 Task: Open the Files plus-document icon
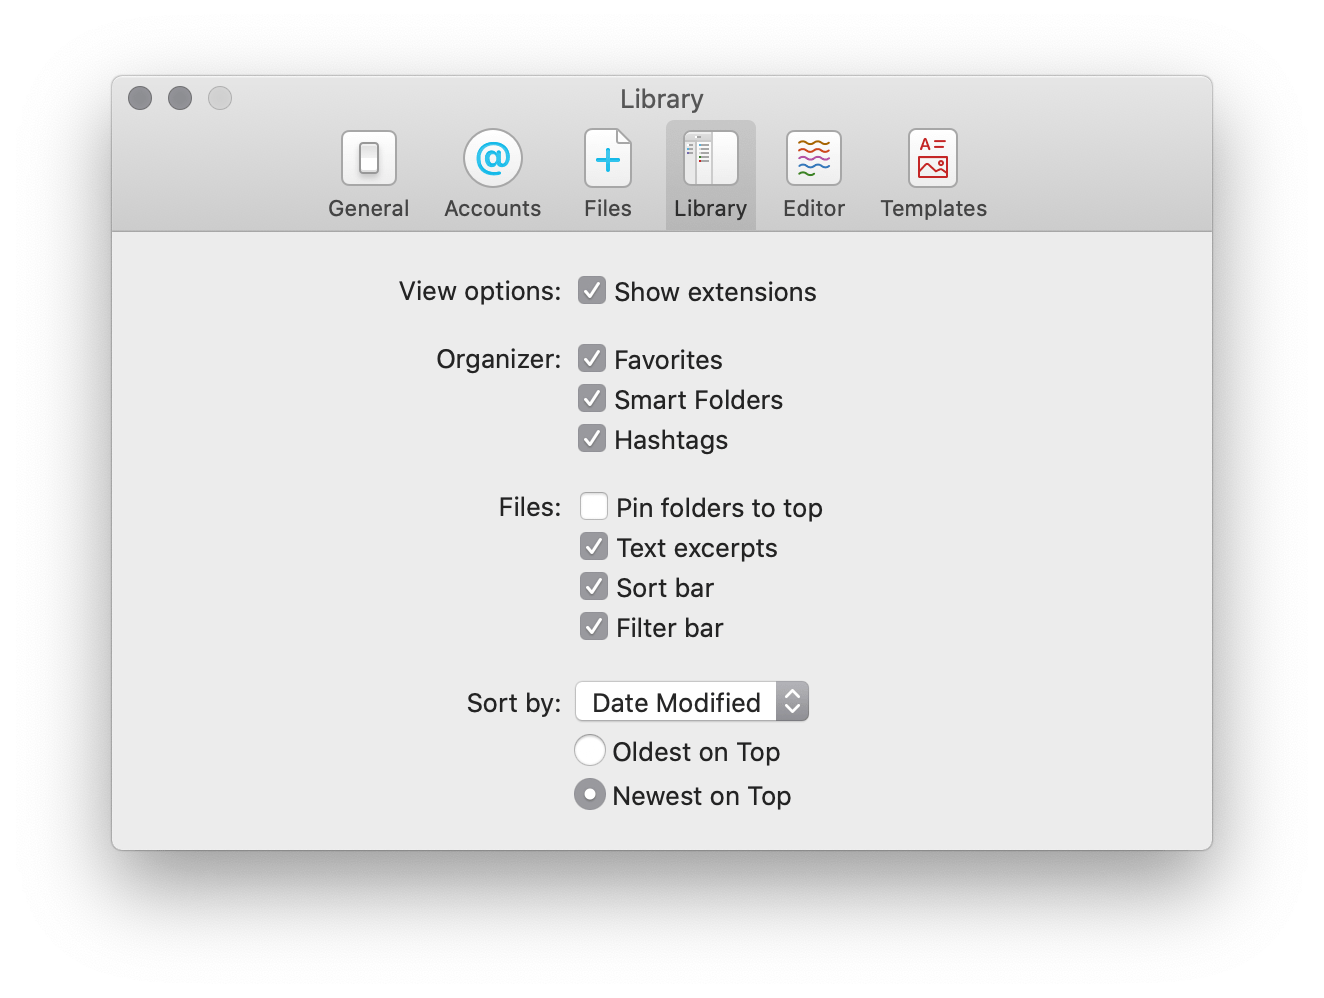point(608,158)
